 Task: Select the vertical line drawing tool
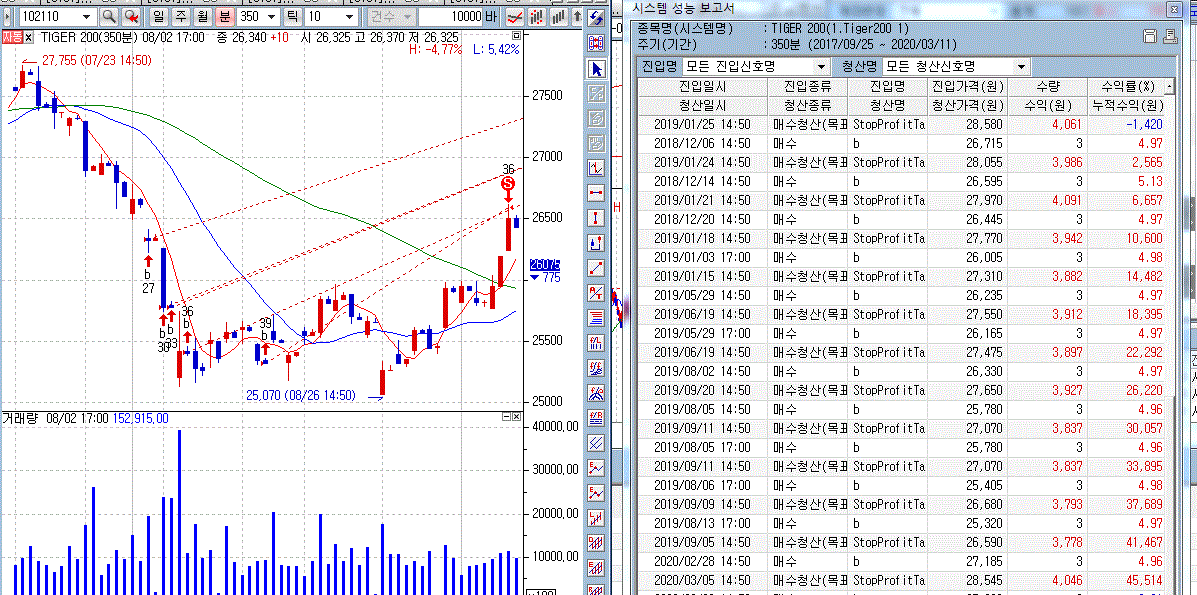tap(597, 218)
